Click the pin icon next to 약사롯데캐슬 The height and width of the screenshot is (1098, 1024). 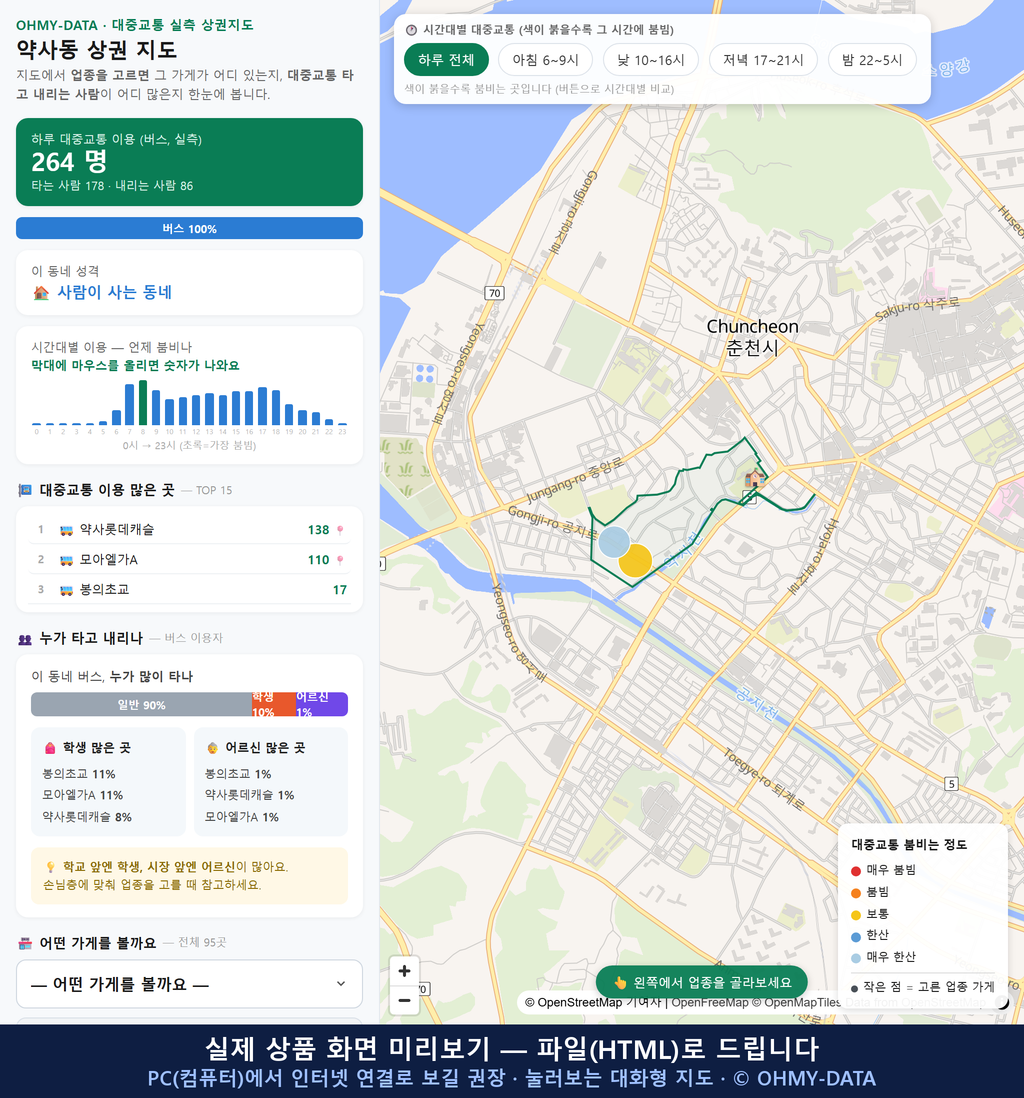point(340,530)
